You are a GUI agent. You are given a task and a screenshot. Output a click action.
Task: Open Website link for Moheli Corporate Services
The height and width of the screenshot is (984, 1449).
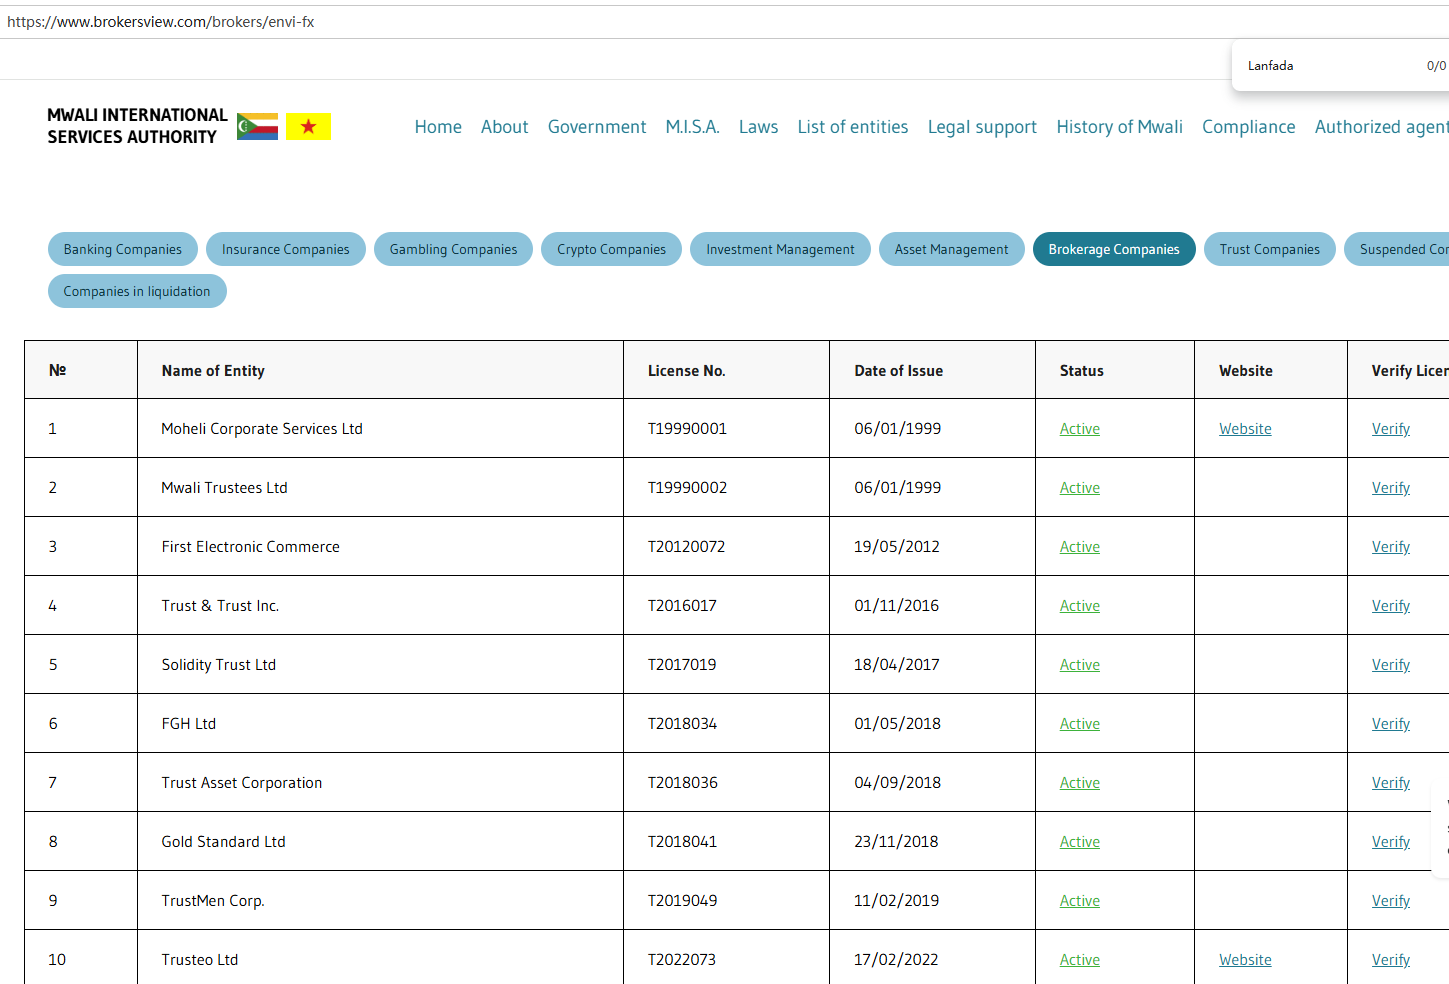1245,429
